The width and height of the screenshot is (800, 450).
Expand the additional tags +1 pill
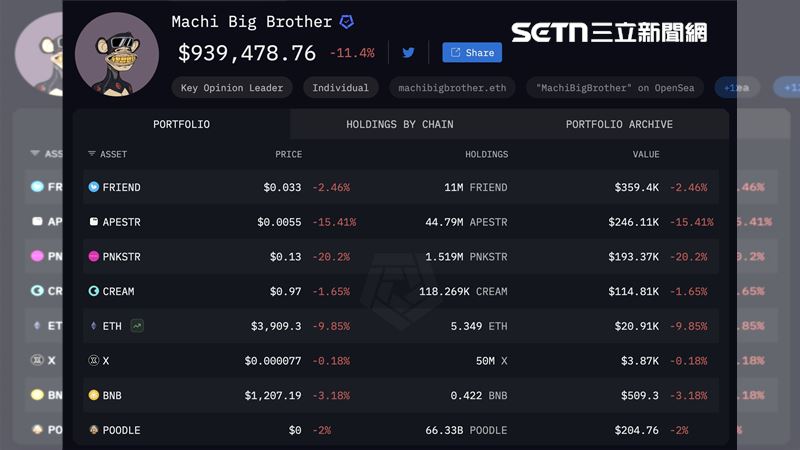pos(737,88)
